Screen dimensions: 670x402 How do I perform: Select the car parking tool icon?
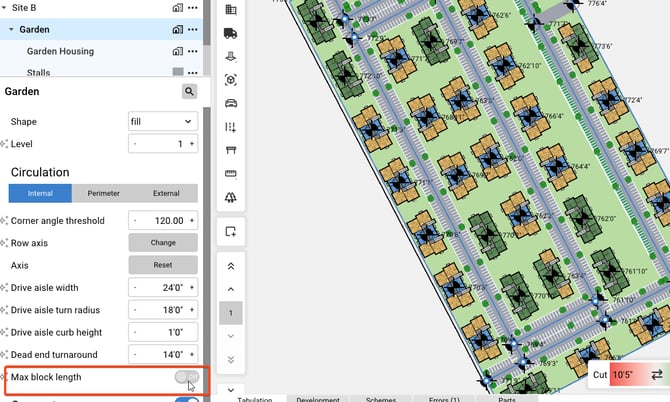click(231, 103)
